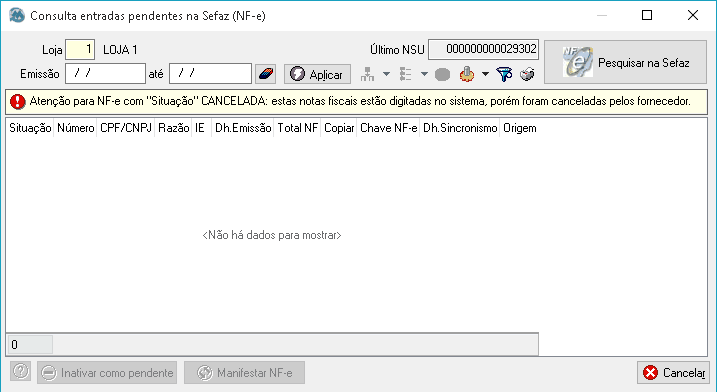The width and height of the screenshot is (717, 392).
Task: Click the LOJA 1 store name label
Action: [x=120, y=50]
